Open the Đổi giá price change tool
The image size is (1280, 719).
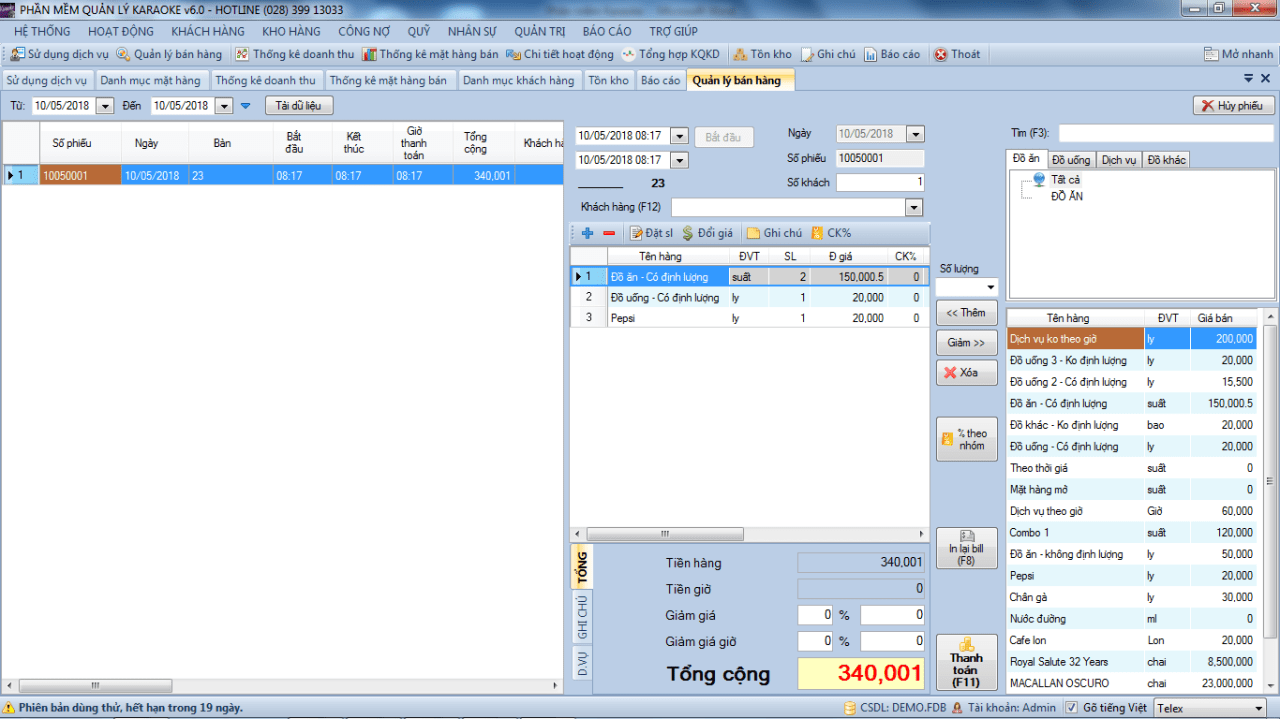click(x=707, y=233)
